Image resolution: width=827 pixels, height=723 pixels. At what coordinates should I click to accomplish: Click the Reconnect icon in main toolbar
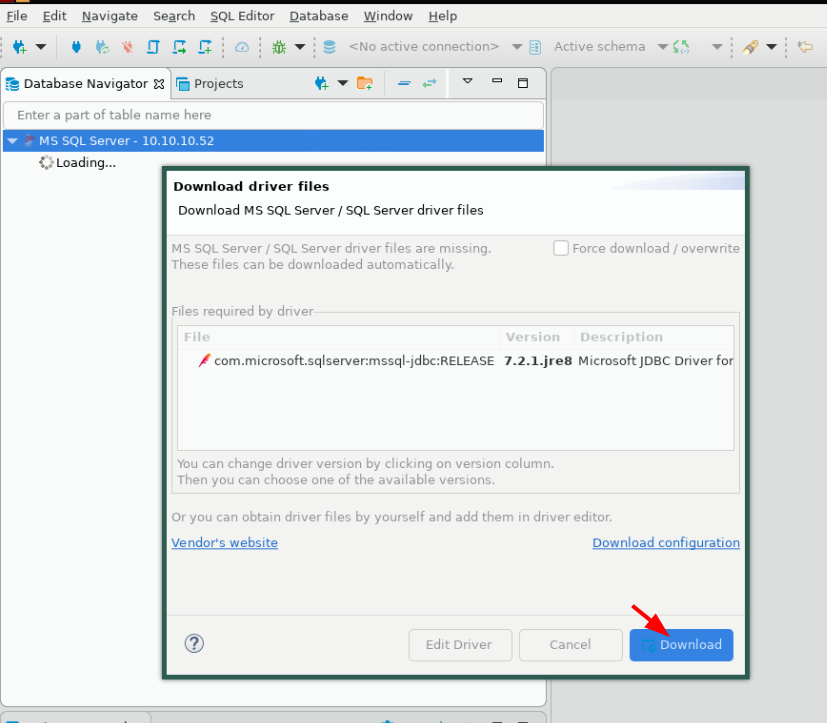pyautogui.click(x=102, y=47)
